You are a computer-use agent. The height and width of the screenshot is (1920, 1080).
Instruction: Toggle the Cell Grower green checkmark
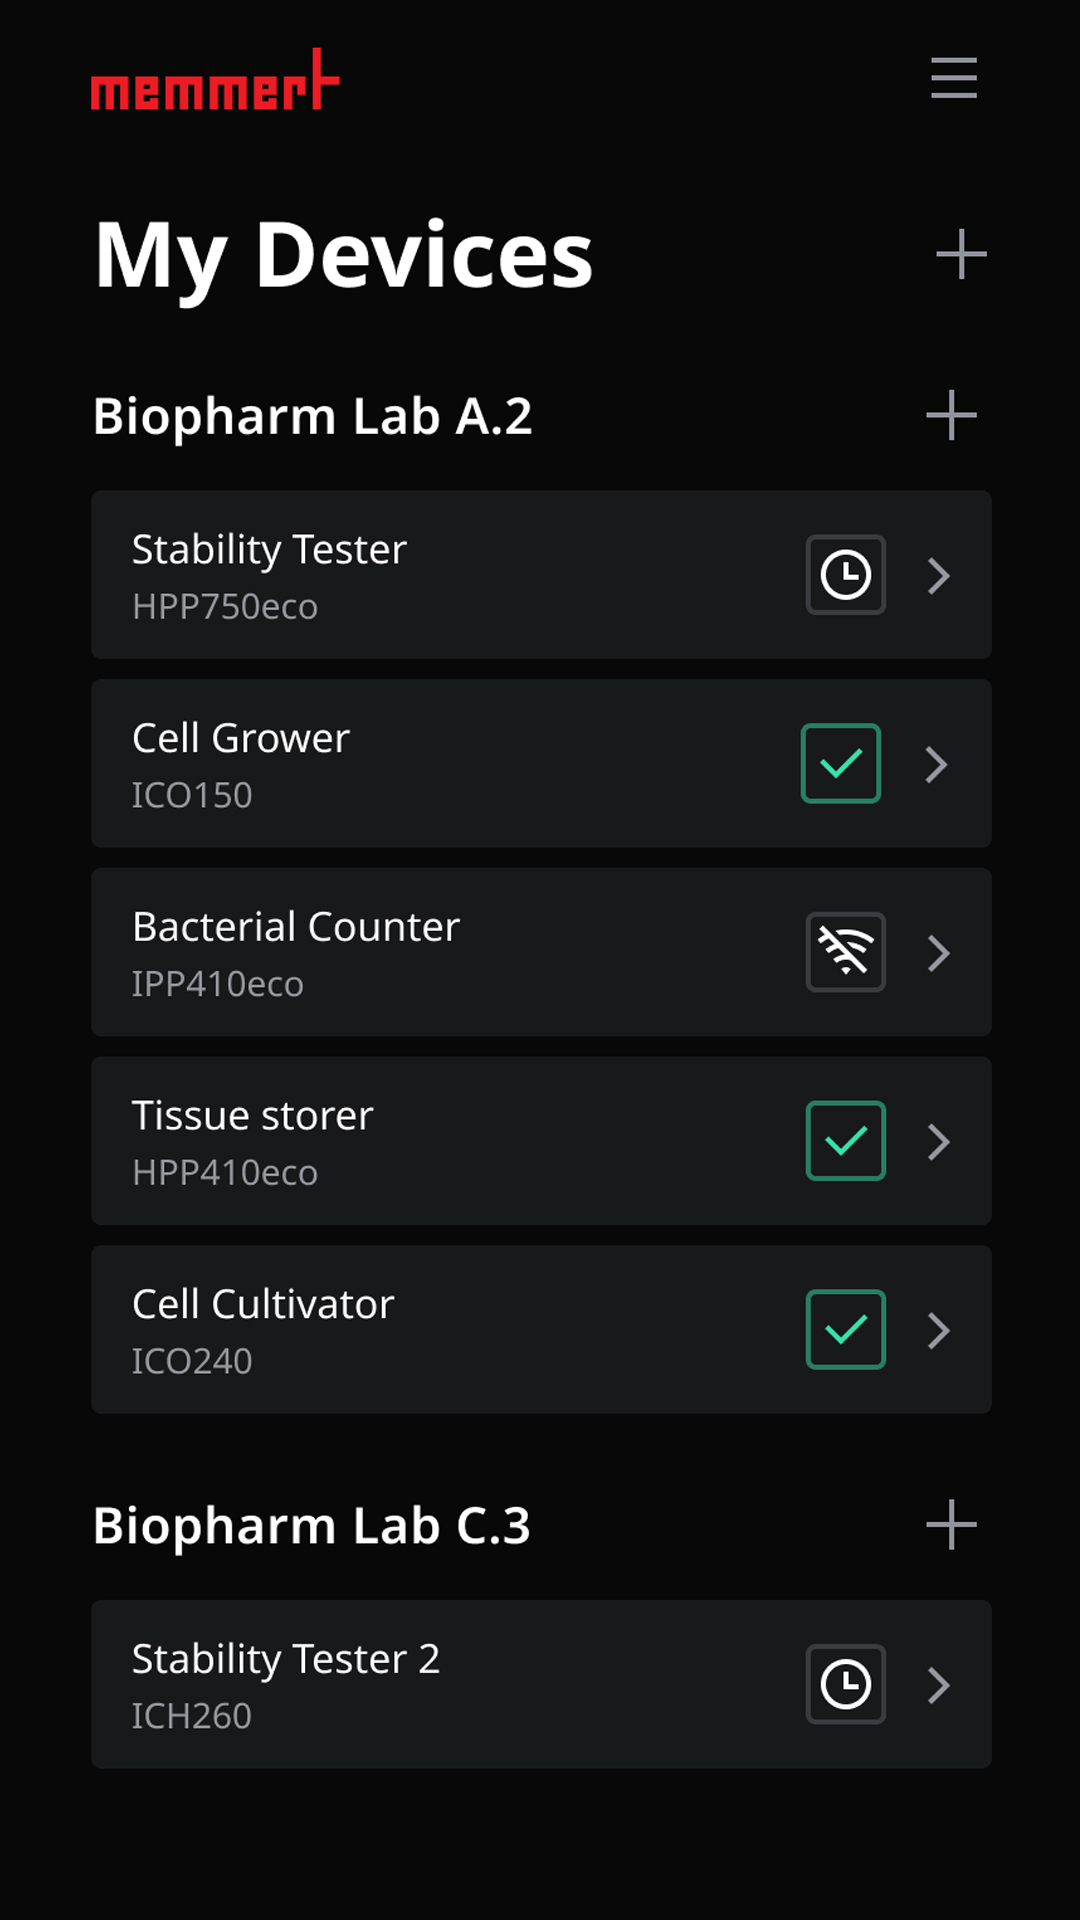coord(841,763)
